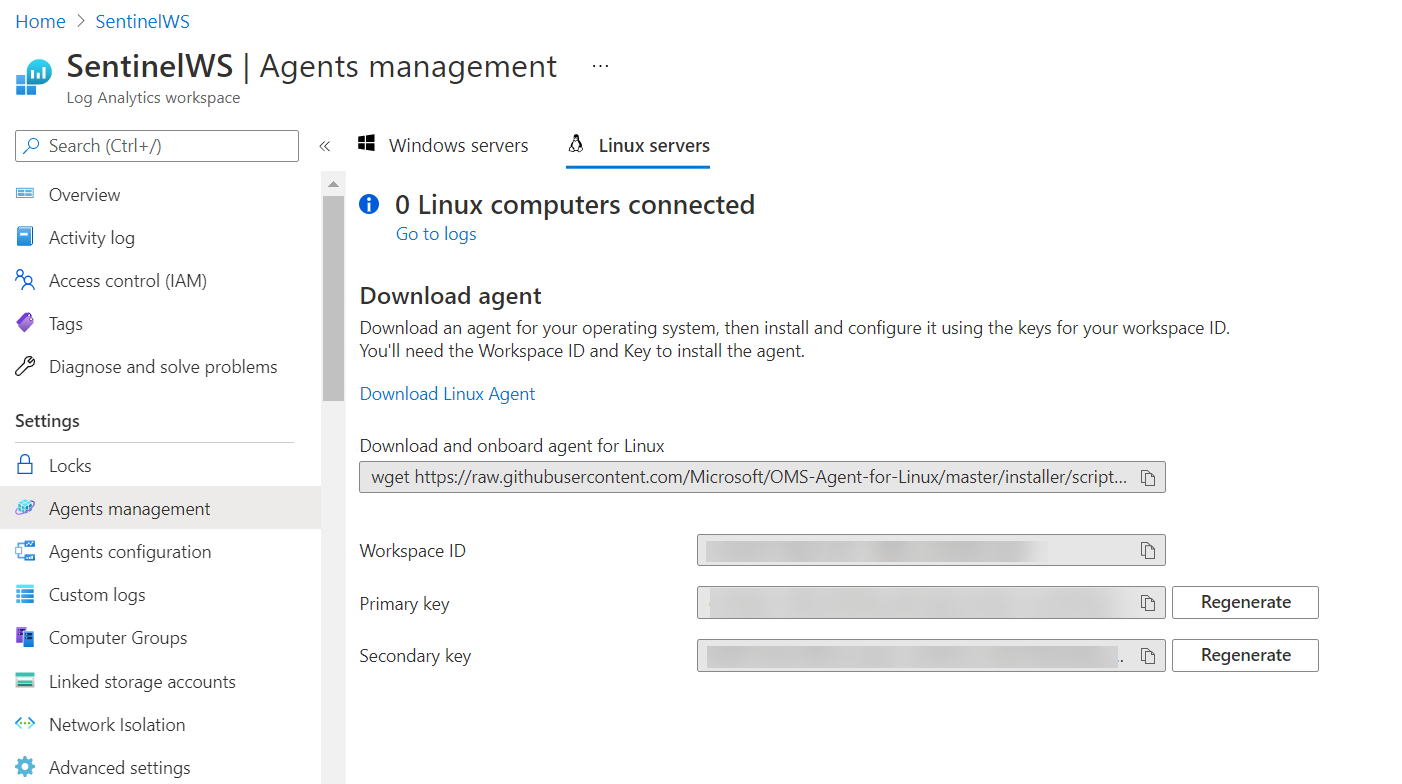
Task: Regenerate the Primary key
Action: 1245,602
